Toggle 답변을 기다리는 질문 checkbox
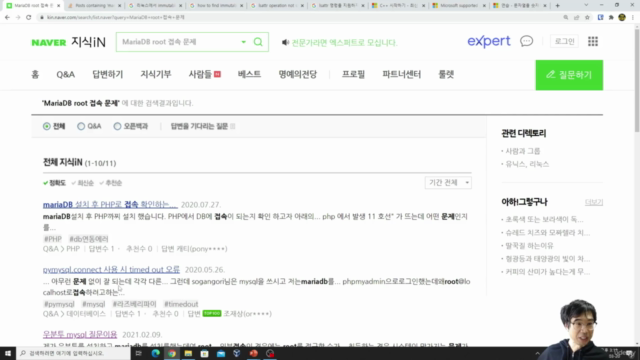Viewport: 640px width, 360px height. [x=233, y=126]
